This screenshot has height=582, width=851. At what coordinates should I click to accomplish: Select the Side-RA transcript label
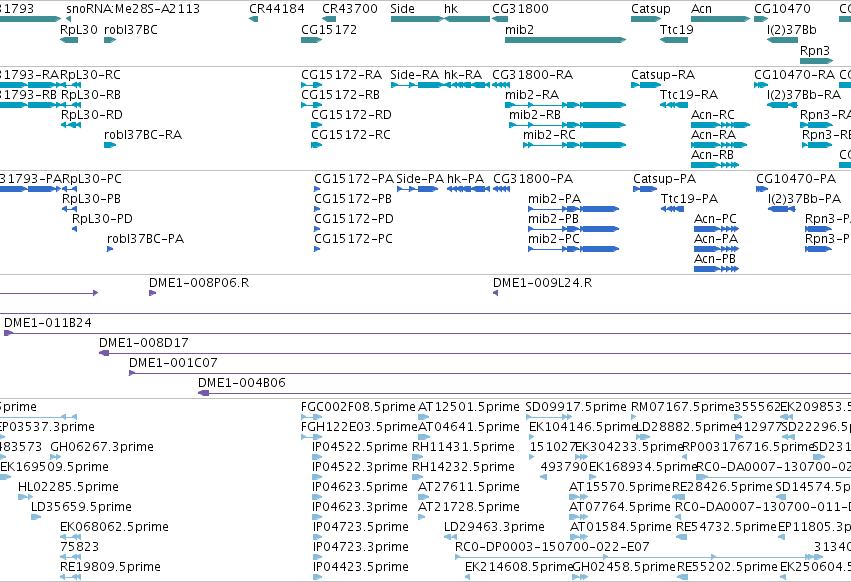click(415, 75)
